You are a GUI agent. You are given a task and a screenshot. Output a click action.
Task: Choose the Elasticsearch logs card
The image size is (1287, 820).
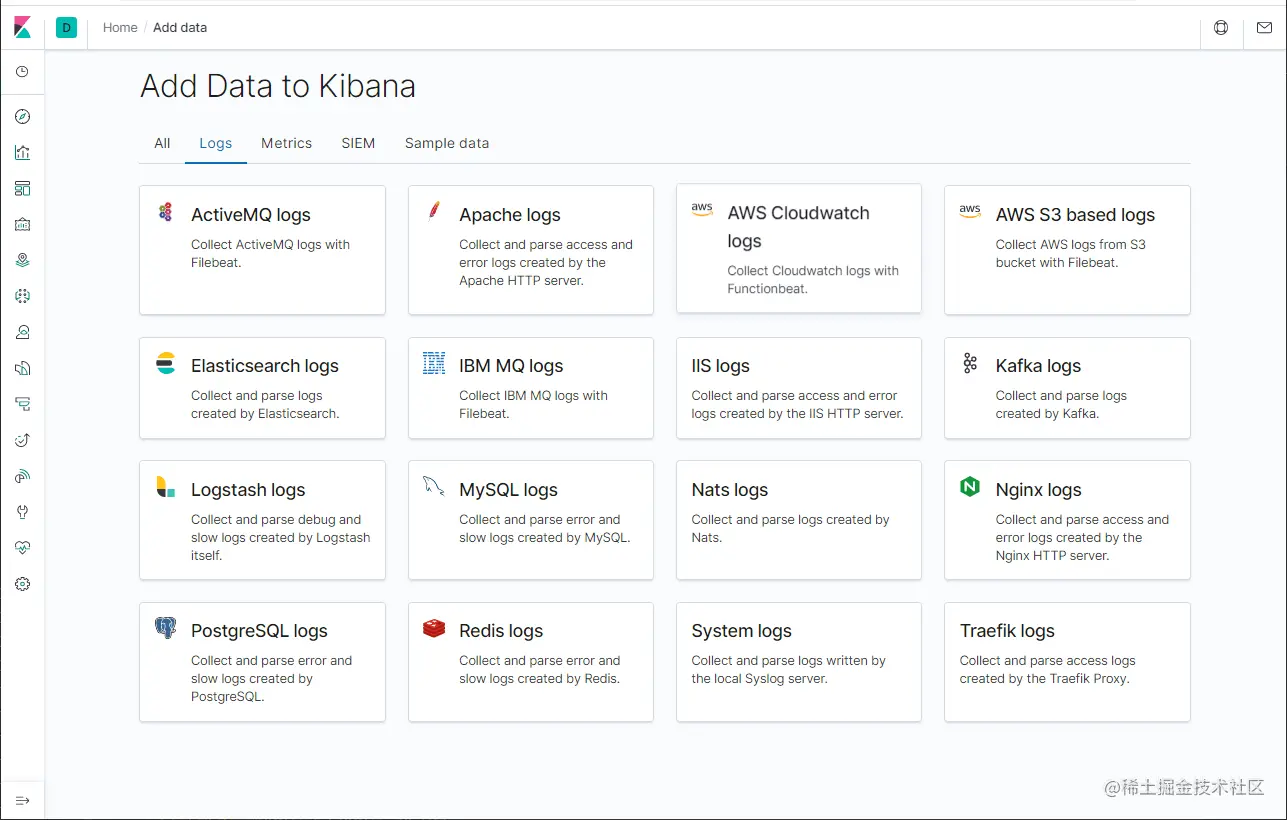[x=262, y=388]
